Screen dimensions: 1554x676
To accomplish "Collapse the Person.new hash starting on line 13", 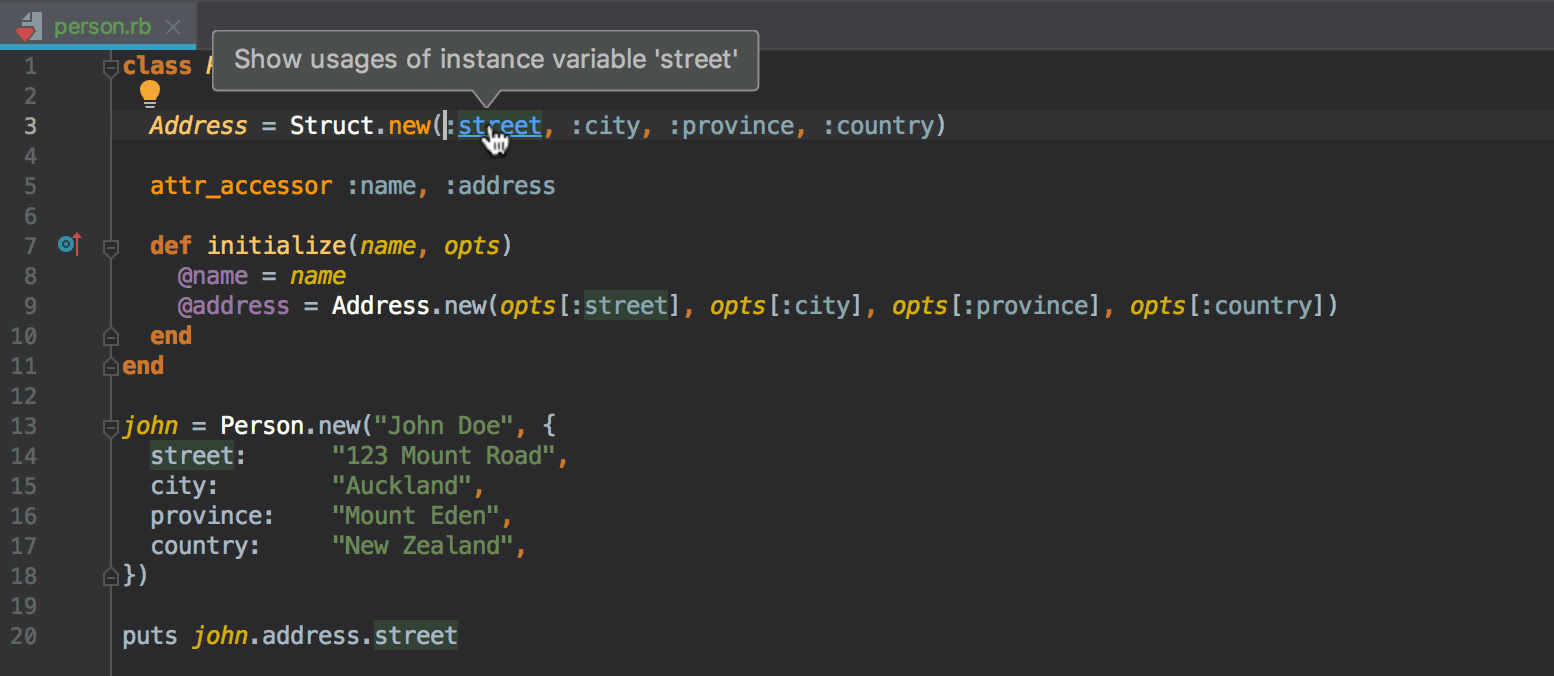I will [111, 427].
